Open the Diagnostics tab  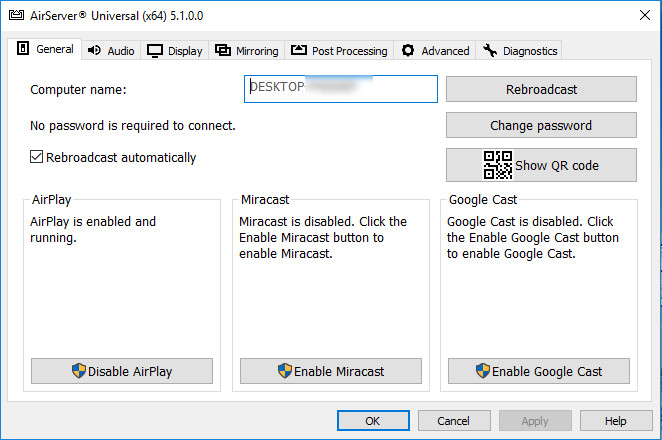pyautogui.click(x=519, y=51)
